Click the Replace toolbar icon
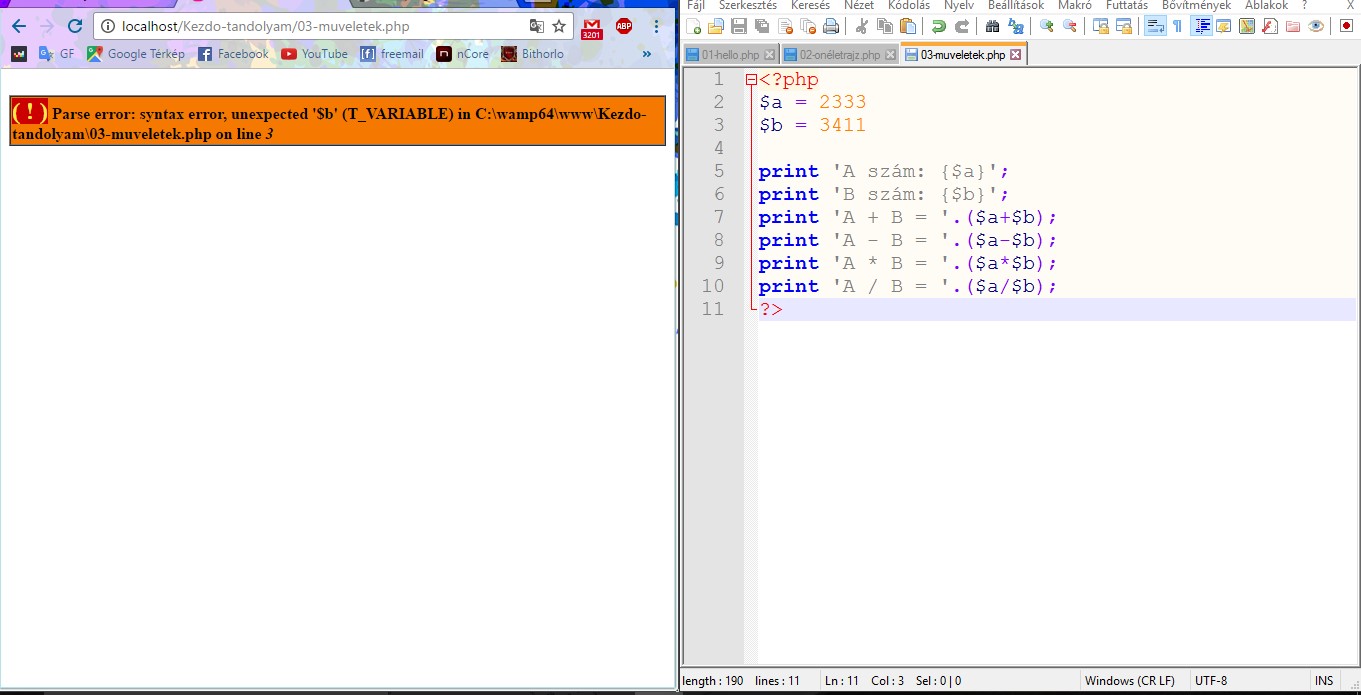This screenshot has height=695, width=1361. (1015, 26)
